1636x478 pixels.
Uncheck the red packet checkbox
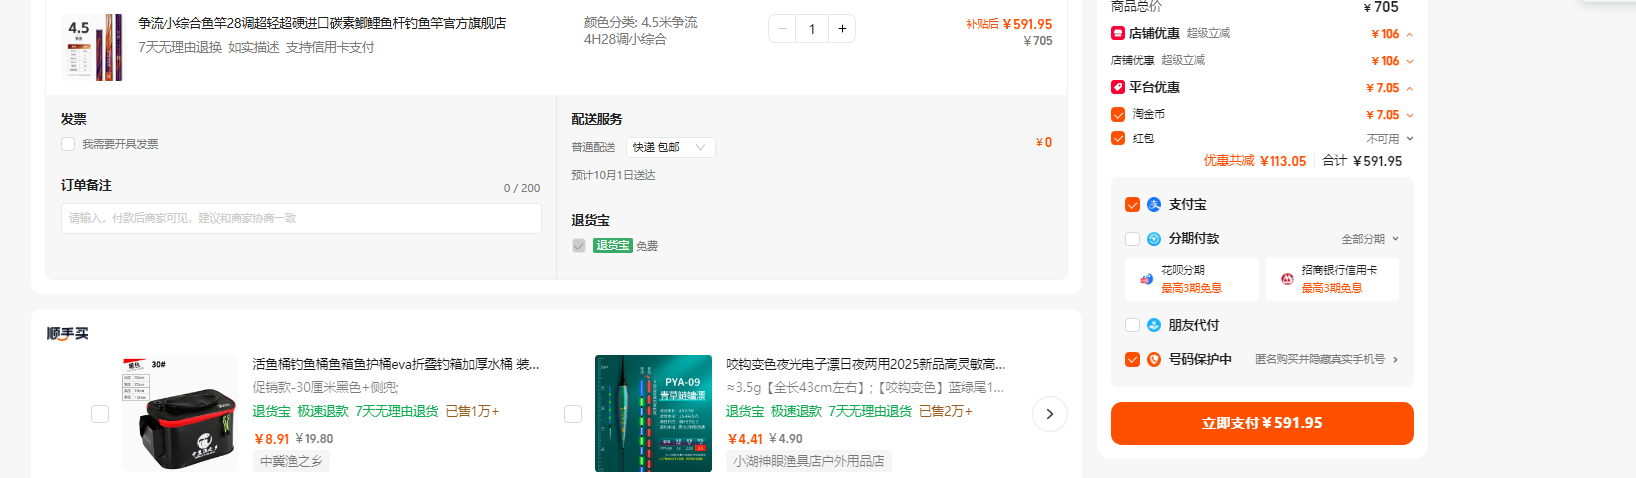pyautogui.click(x=1118, y=138)
